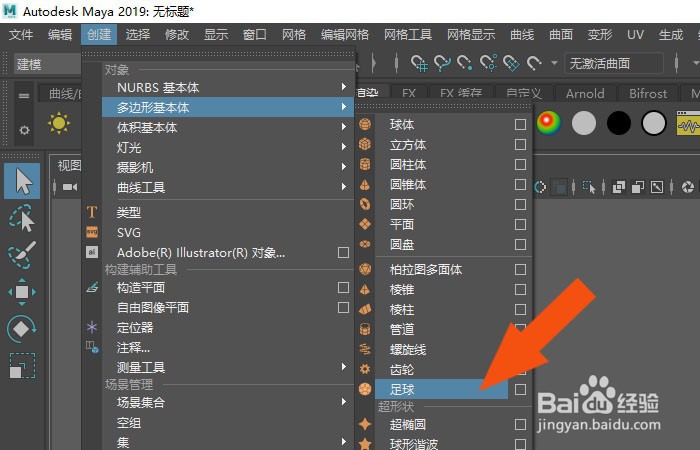Switch to the Arnold shelf tab

point(585,93)
